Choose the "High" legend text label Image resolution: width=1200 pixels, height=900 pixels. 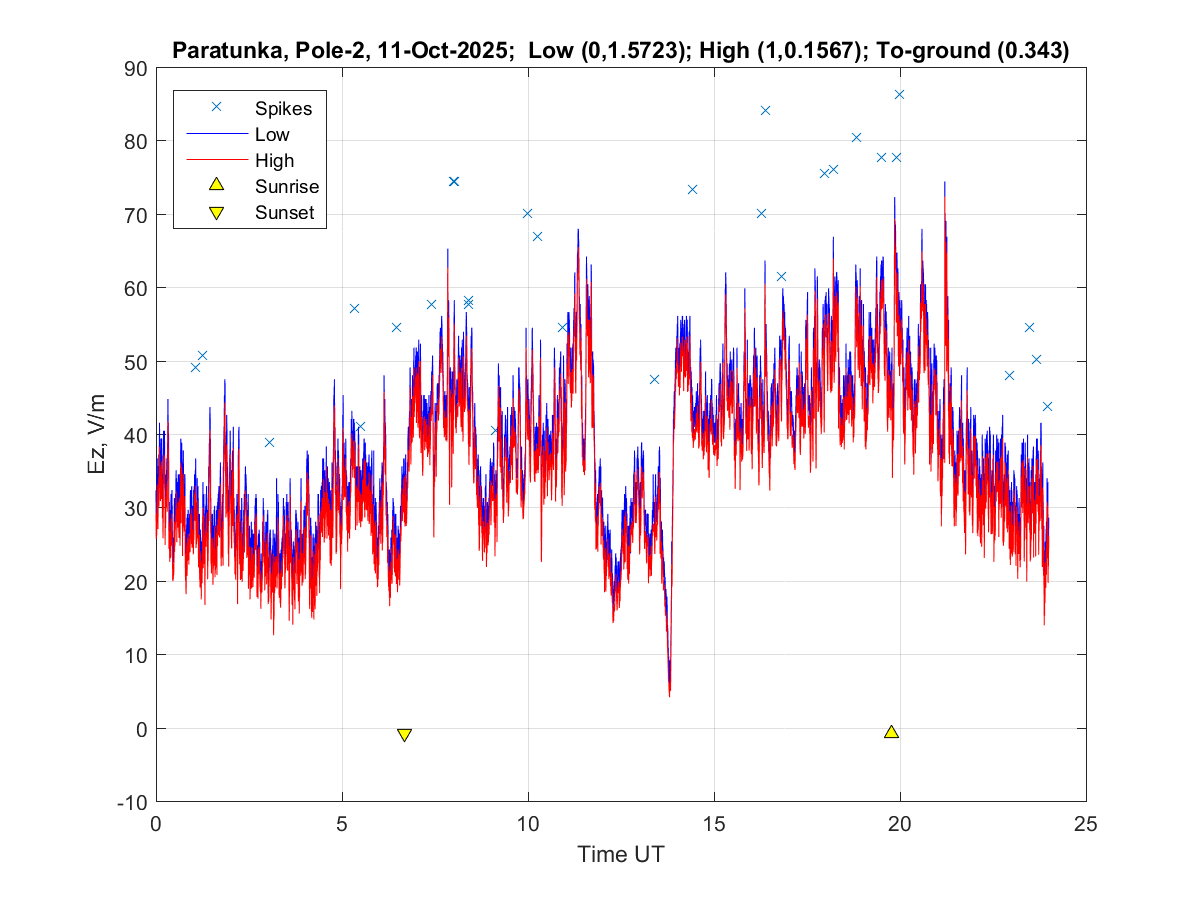[x=274, y=160]
